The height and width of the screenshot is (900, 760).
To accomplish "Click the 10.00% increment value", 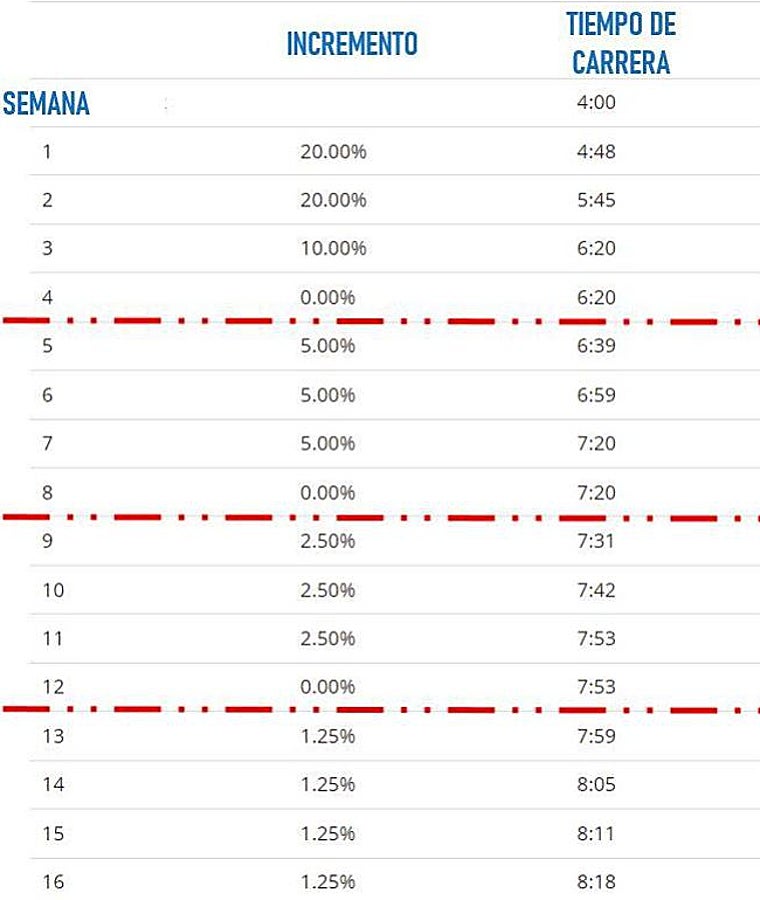I will coord(333,249).
